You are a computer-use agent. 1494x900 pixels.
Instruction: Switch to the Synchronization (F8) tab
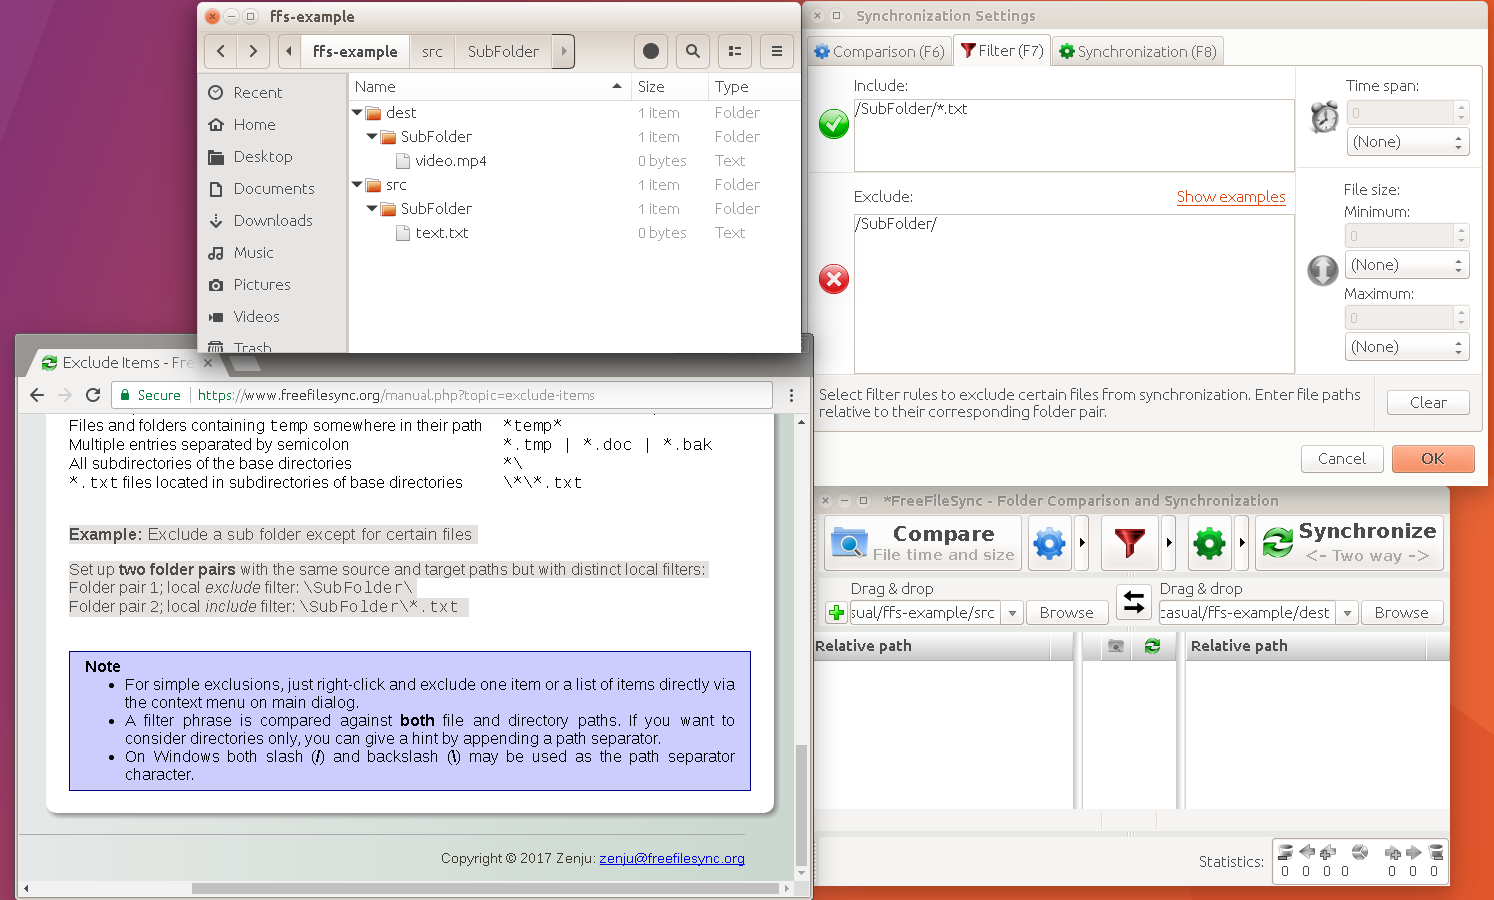(x=1137, y=51)
